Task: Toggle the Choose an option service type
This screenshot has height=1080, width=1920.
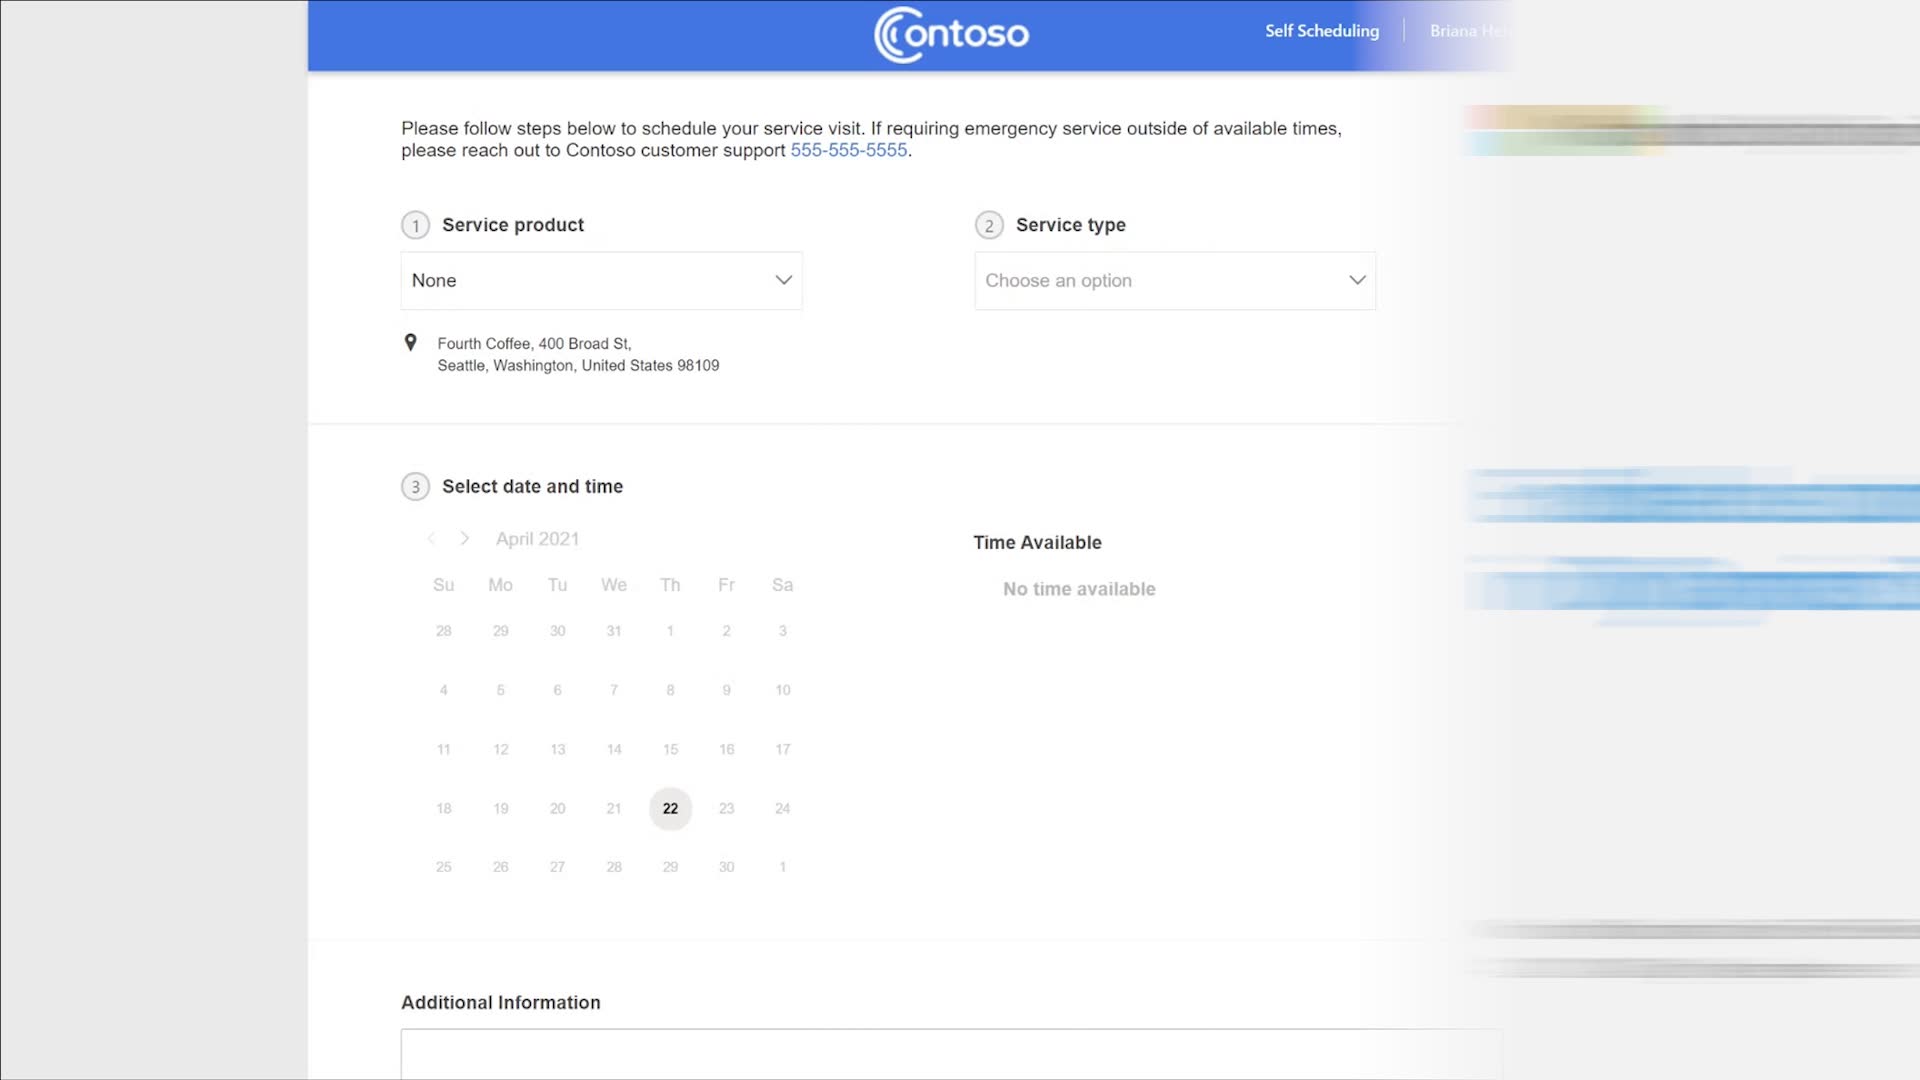Action: pyautogui.click(x=1174, y=280)
